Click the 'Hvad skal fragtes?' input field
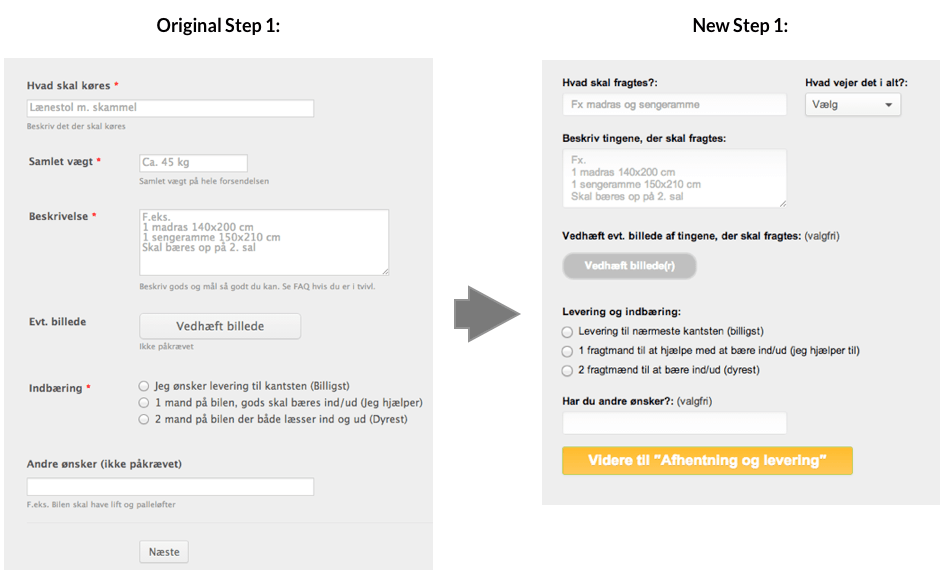 click(675, 105)
